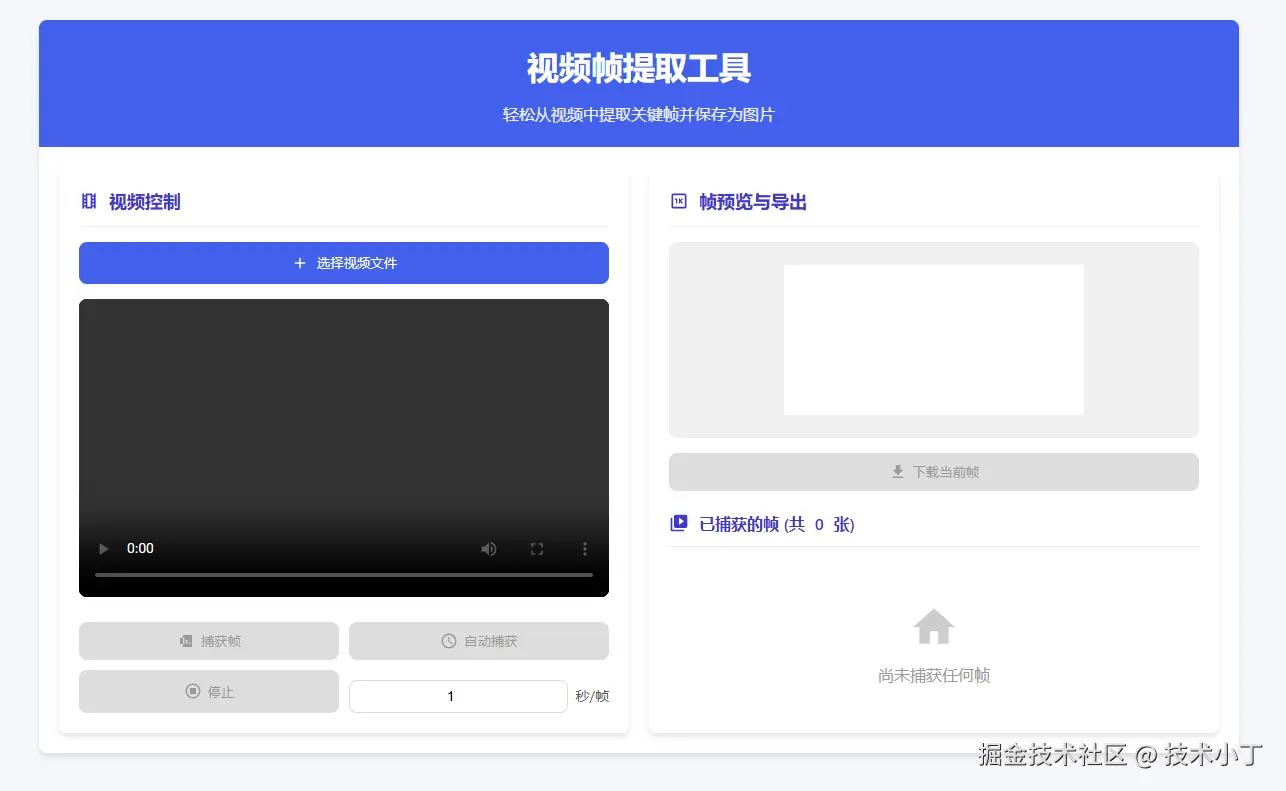Play the video with the play icon

103,548
